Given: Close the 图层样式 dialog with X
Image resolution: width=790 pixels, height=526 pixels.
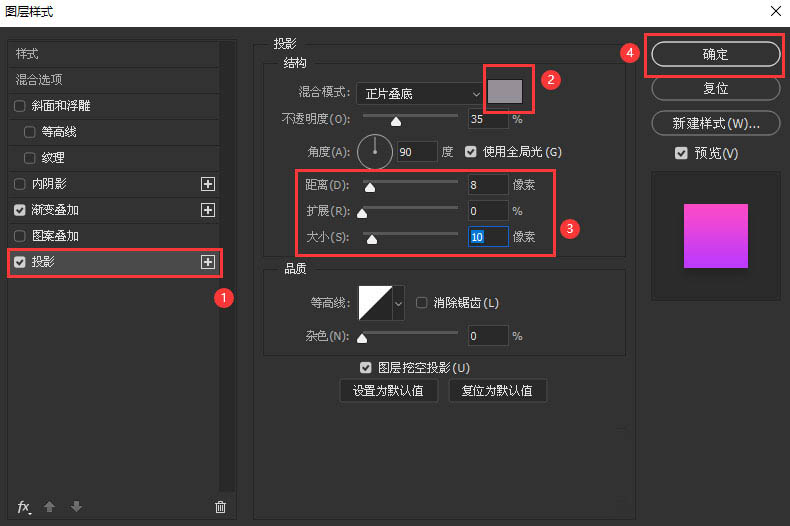Looking at the screenshot, I should point(776,11).
